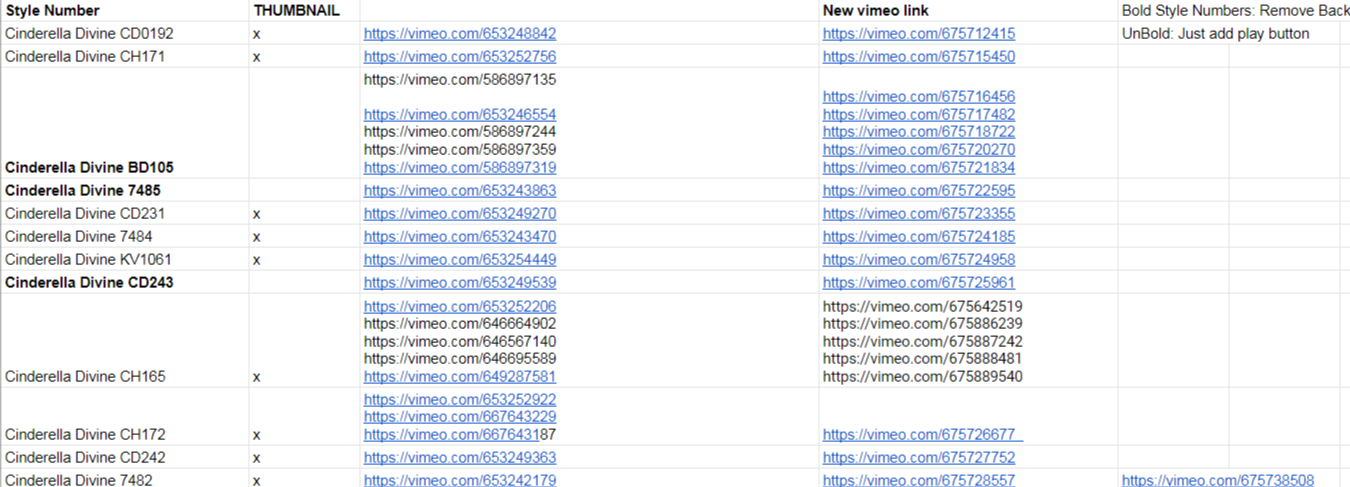Open the link vimeo.com/675720270
Image resolution: width=1350 pixels, height=487 pixels.
point(919,150)
